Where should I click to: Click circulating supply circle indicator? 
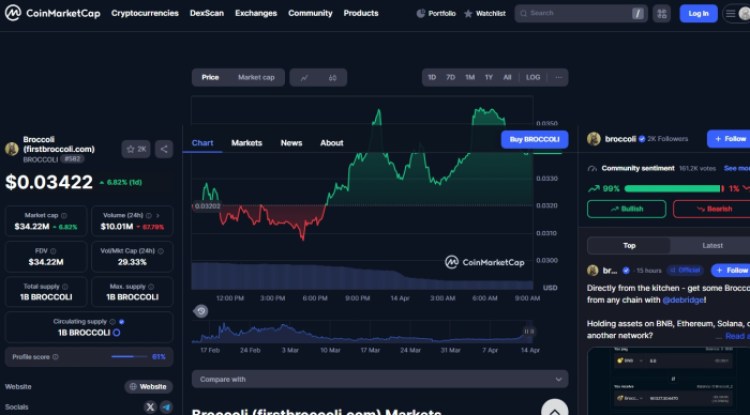[x=116, y=332]
